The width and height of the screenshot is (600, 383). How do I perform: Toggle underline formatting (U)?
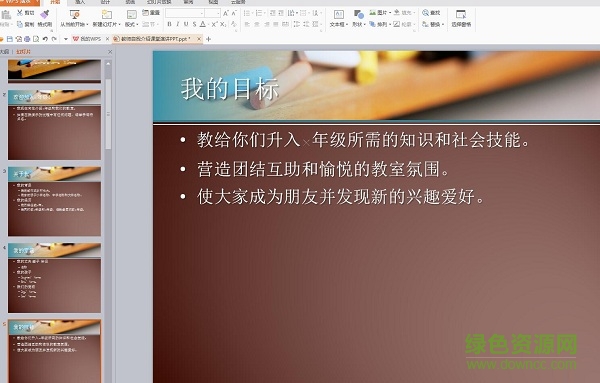click(x=186, y=24)
